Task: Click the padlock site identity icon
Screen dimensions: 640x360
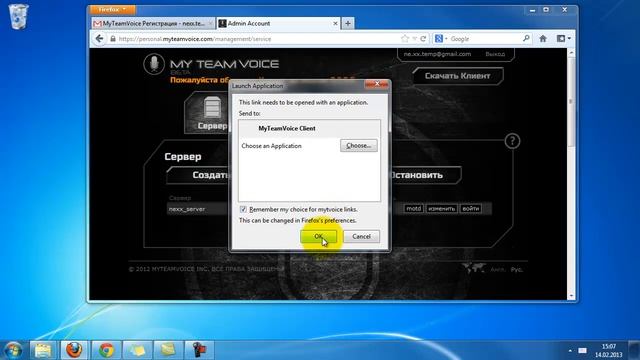Action: click(113, 39)
